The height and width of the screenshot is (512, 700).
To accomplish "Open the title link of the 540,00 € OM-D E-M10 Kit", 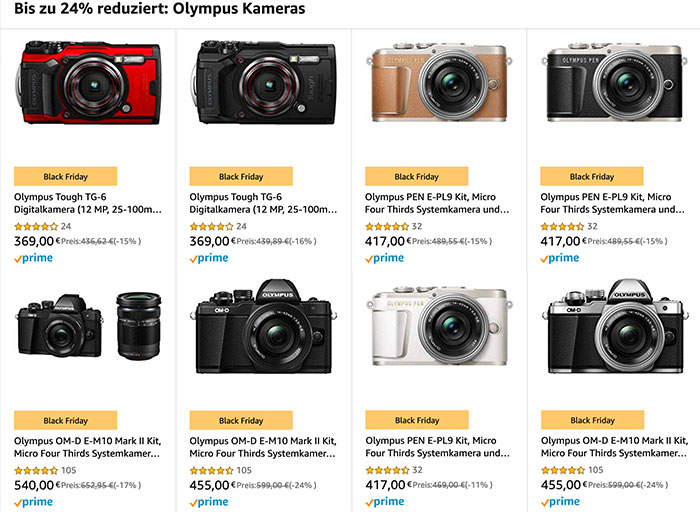I will pyautogui.click(x=87, y=447).
